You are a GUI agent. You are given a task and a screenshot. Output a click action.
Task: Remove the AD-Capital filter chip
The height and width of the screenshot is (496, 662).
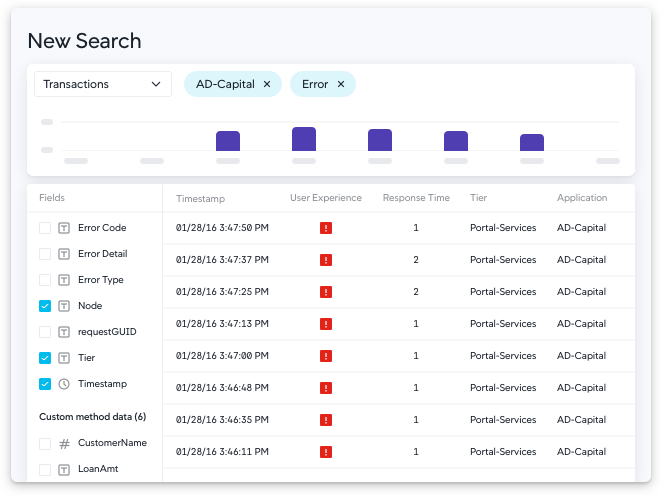(267, 84)
